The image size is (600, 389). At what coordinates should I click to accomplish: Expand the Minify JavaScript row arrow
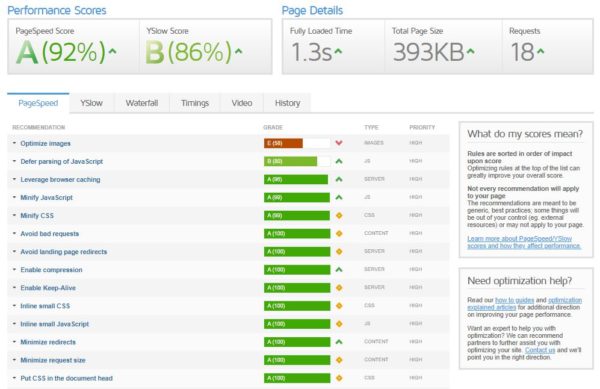[x=14, y=197]
